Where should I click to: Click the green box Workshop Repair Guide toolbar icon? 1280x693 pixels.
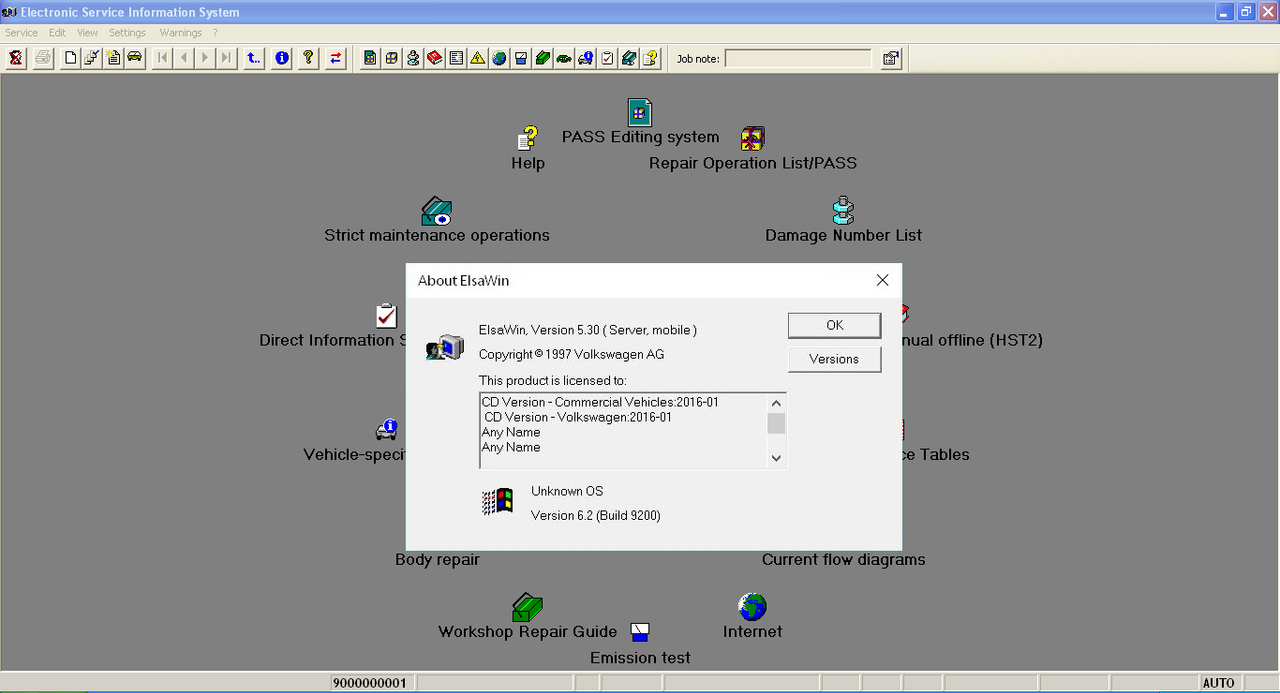click(x=542, y=58)
